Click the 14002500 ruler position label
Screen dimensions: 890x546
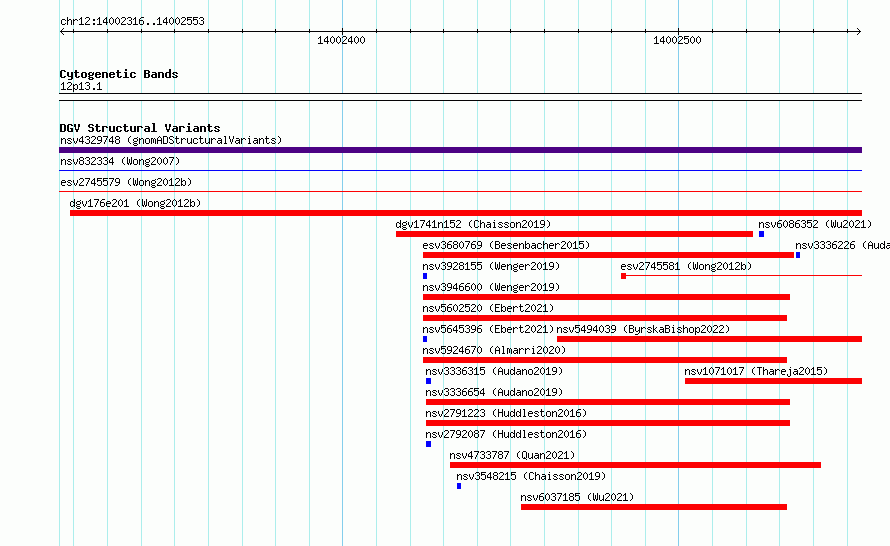point(677,40)
